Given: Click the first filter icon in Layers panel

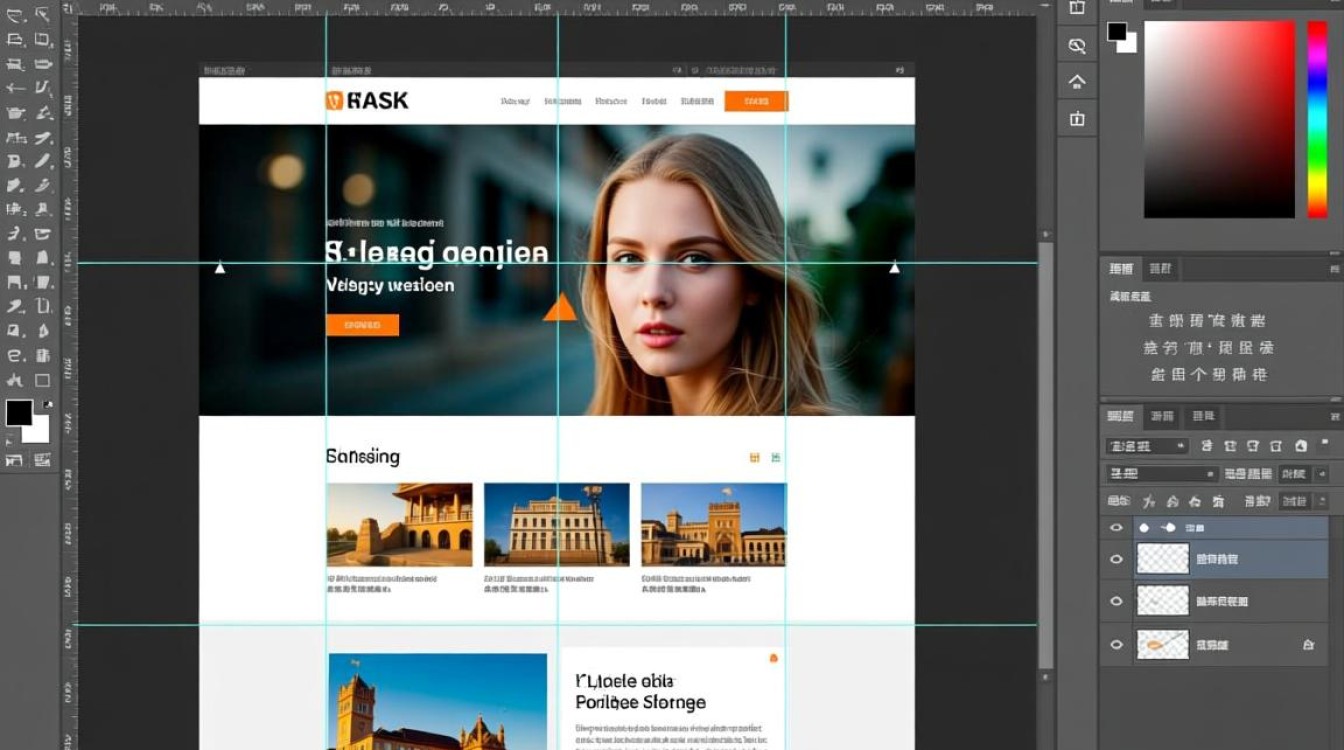Looking at the screenshot, I should (x=1207, y=446).
